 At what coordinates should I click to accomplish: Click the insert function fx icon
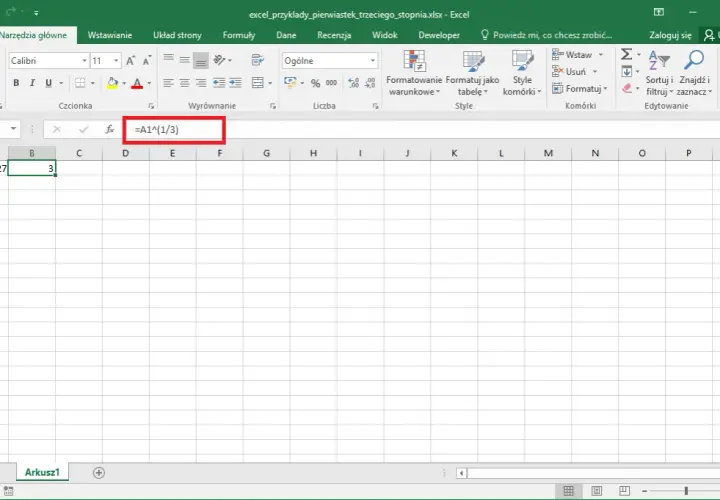(x=110, y=129)
